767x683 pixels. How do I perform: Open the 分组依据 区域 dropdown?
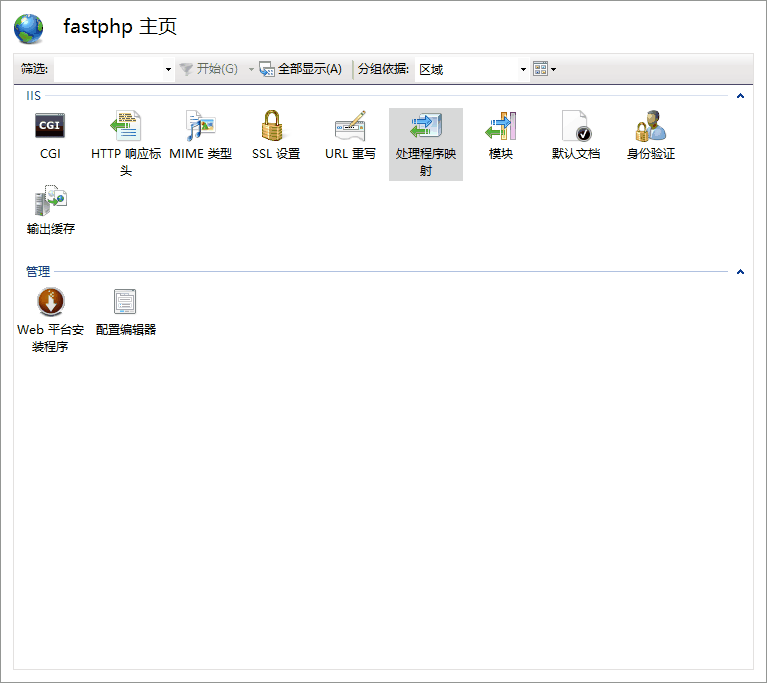(x=523, y=69)
